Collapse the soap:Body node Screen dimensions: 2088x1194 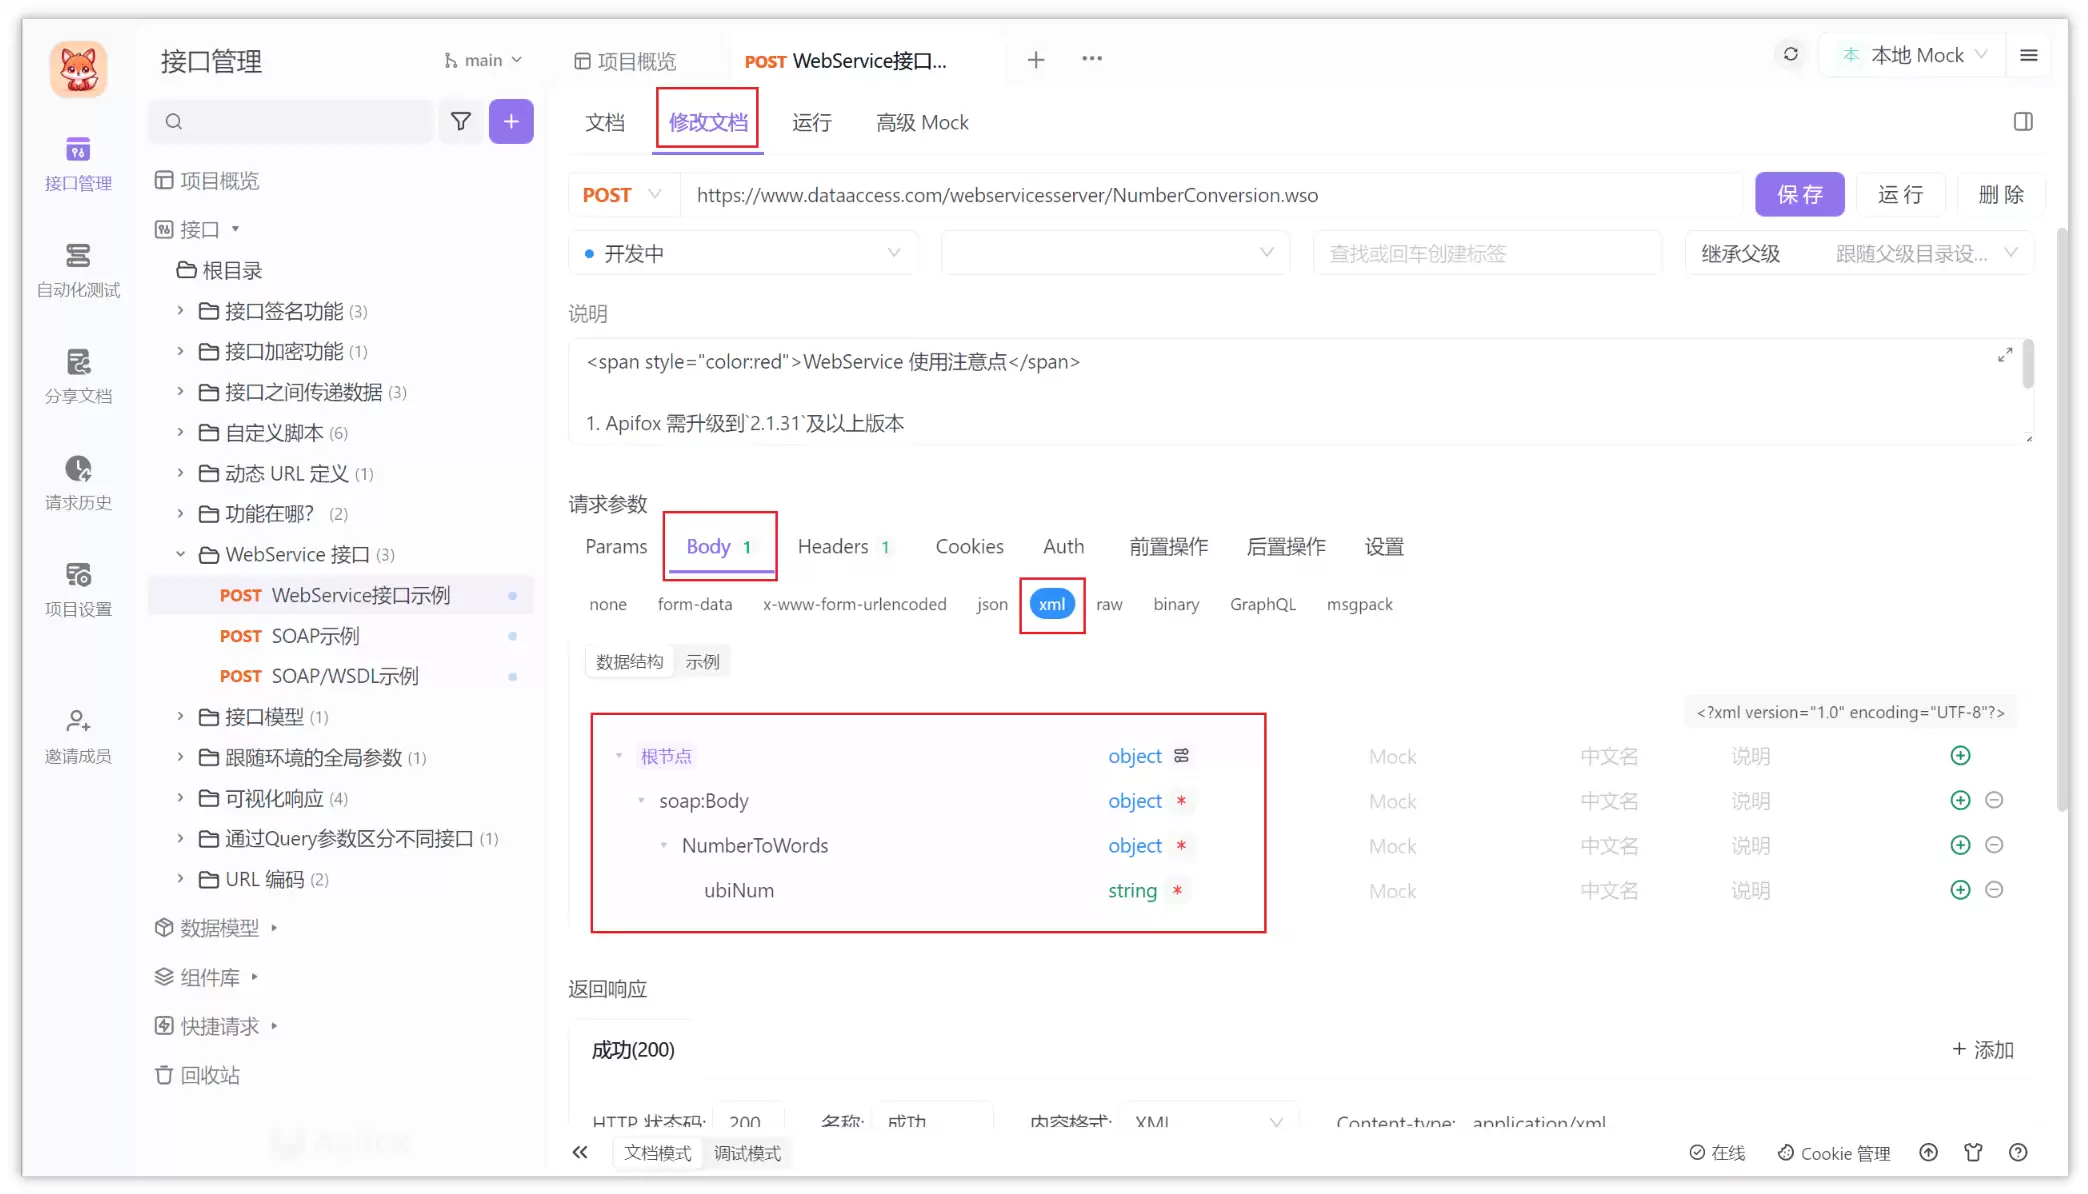click(642, 801)
